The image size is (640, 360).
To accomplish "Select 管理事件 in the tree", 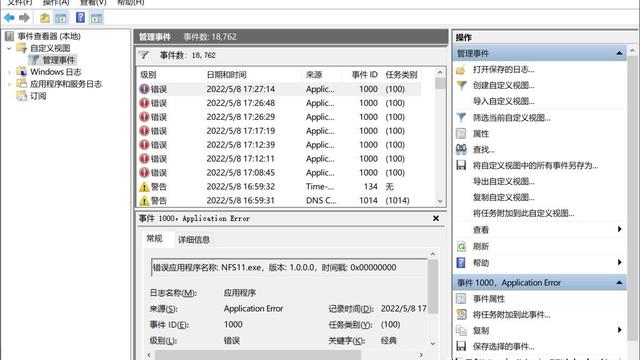I will 59,60.
